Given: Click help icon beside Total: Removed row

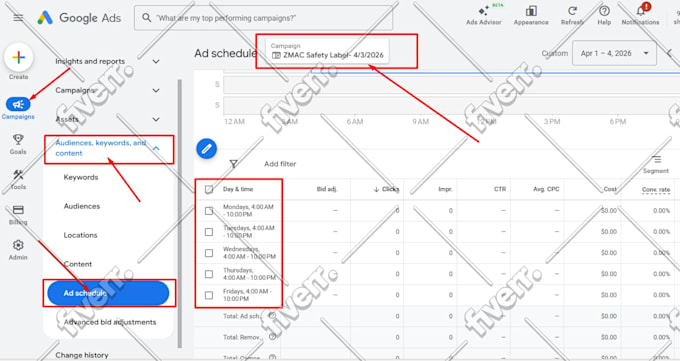Looking at the screenshot, I should click(x=272, y=337).
